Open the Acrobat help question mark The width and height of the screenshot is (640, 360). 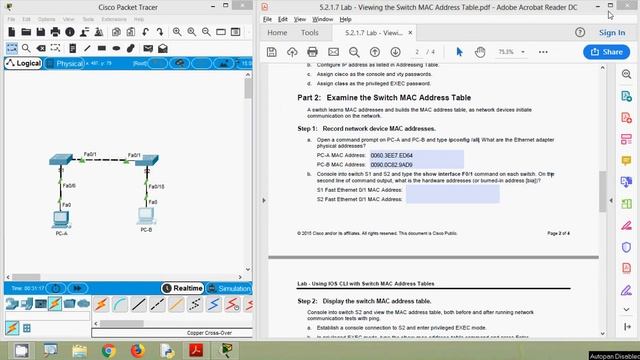[580, 33]
